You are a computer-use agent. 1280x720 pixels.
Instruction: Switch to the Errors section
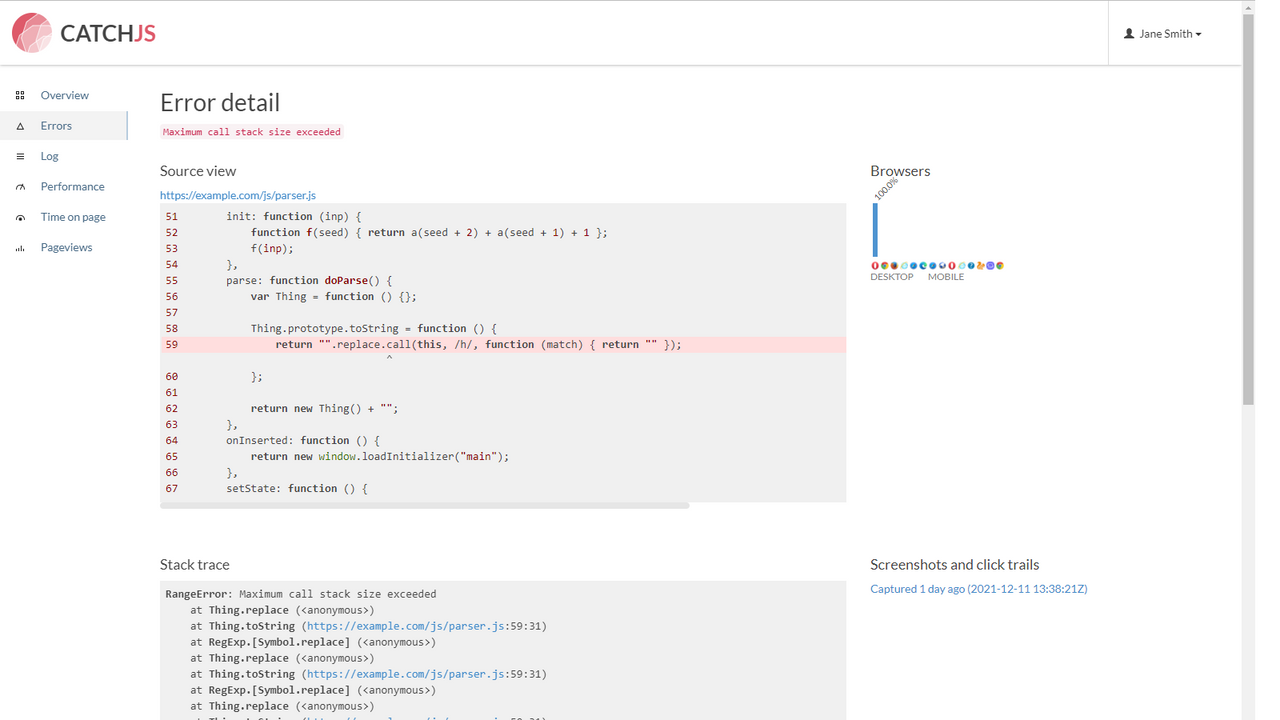coord(54,125)
